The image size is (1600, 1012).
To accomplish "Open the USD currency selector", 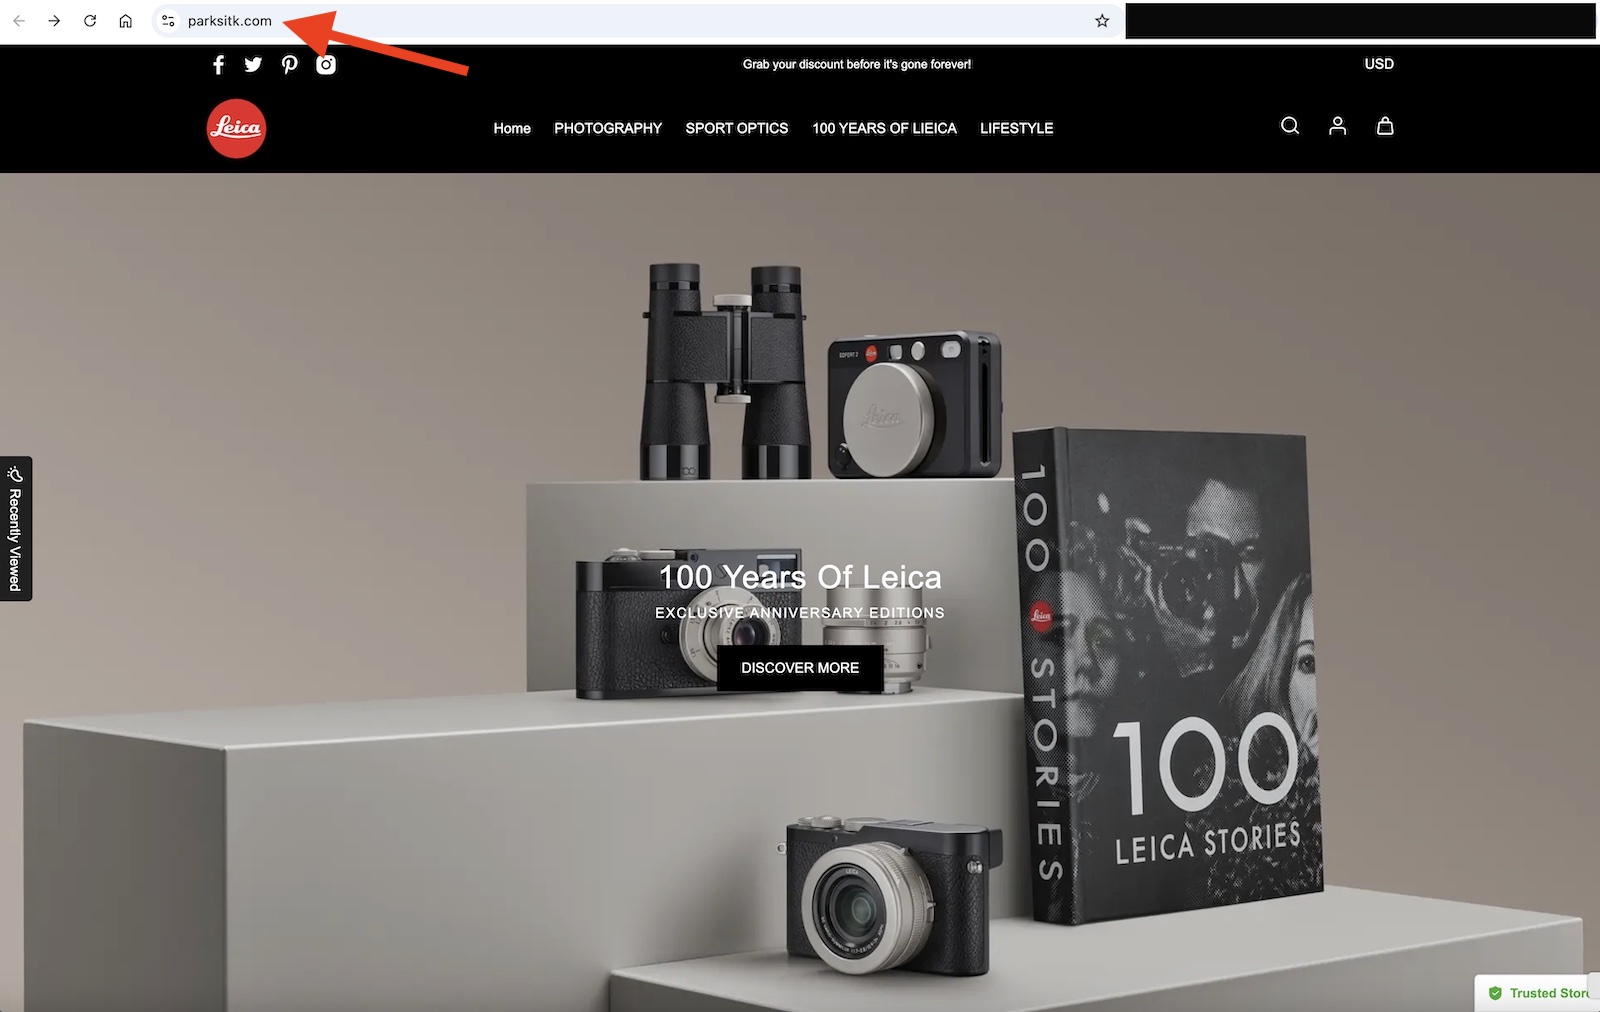I will pos(1378,64).
